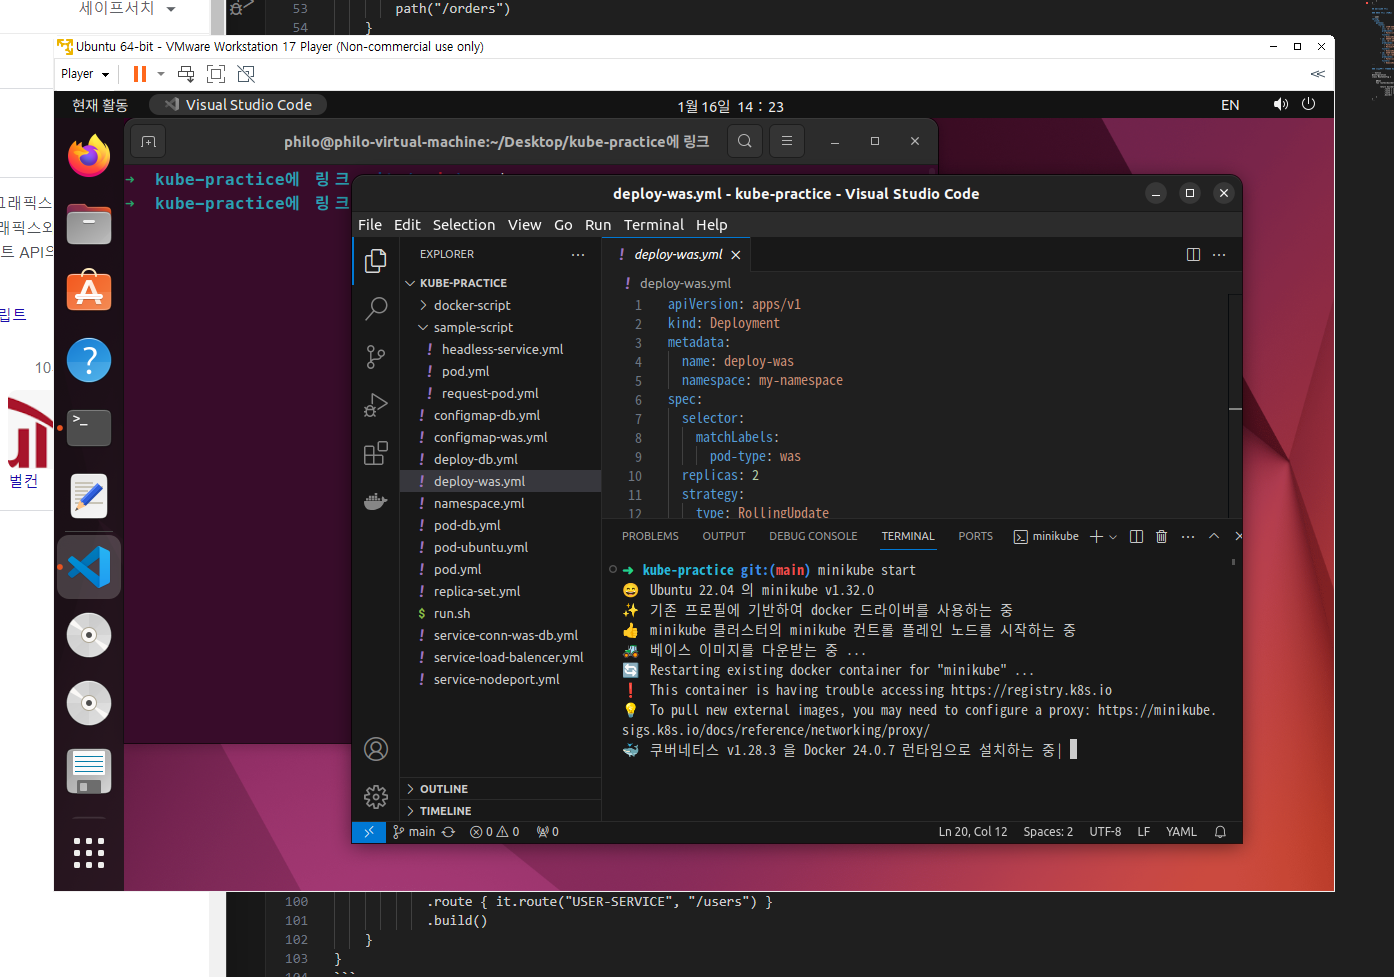
Task: Pause the virtual machine in VMware Player
Action: coord(140,74)
